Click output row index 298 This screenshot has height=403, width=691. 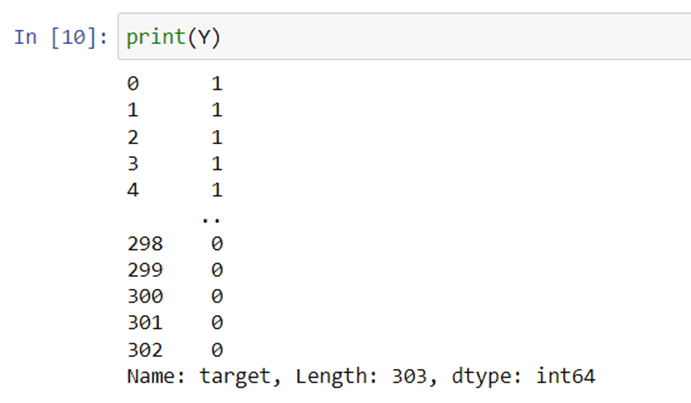145,244
